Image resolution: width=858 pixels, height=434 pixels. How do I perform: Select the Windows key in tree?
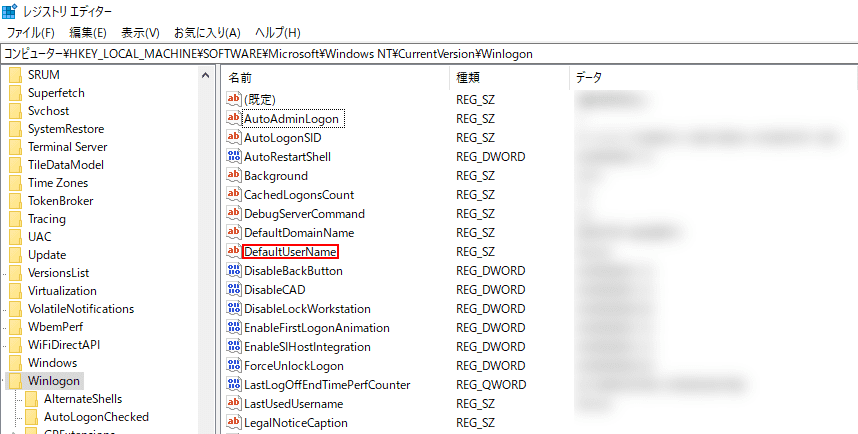(x=52, y=363)
